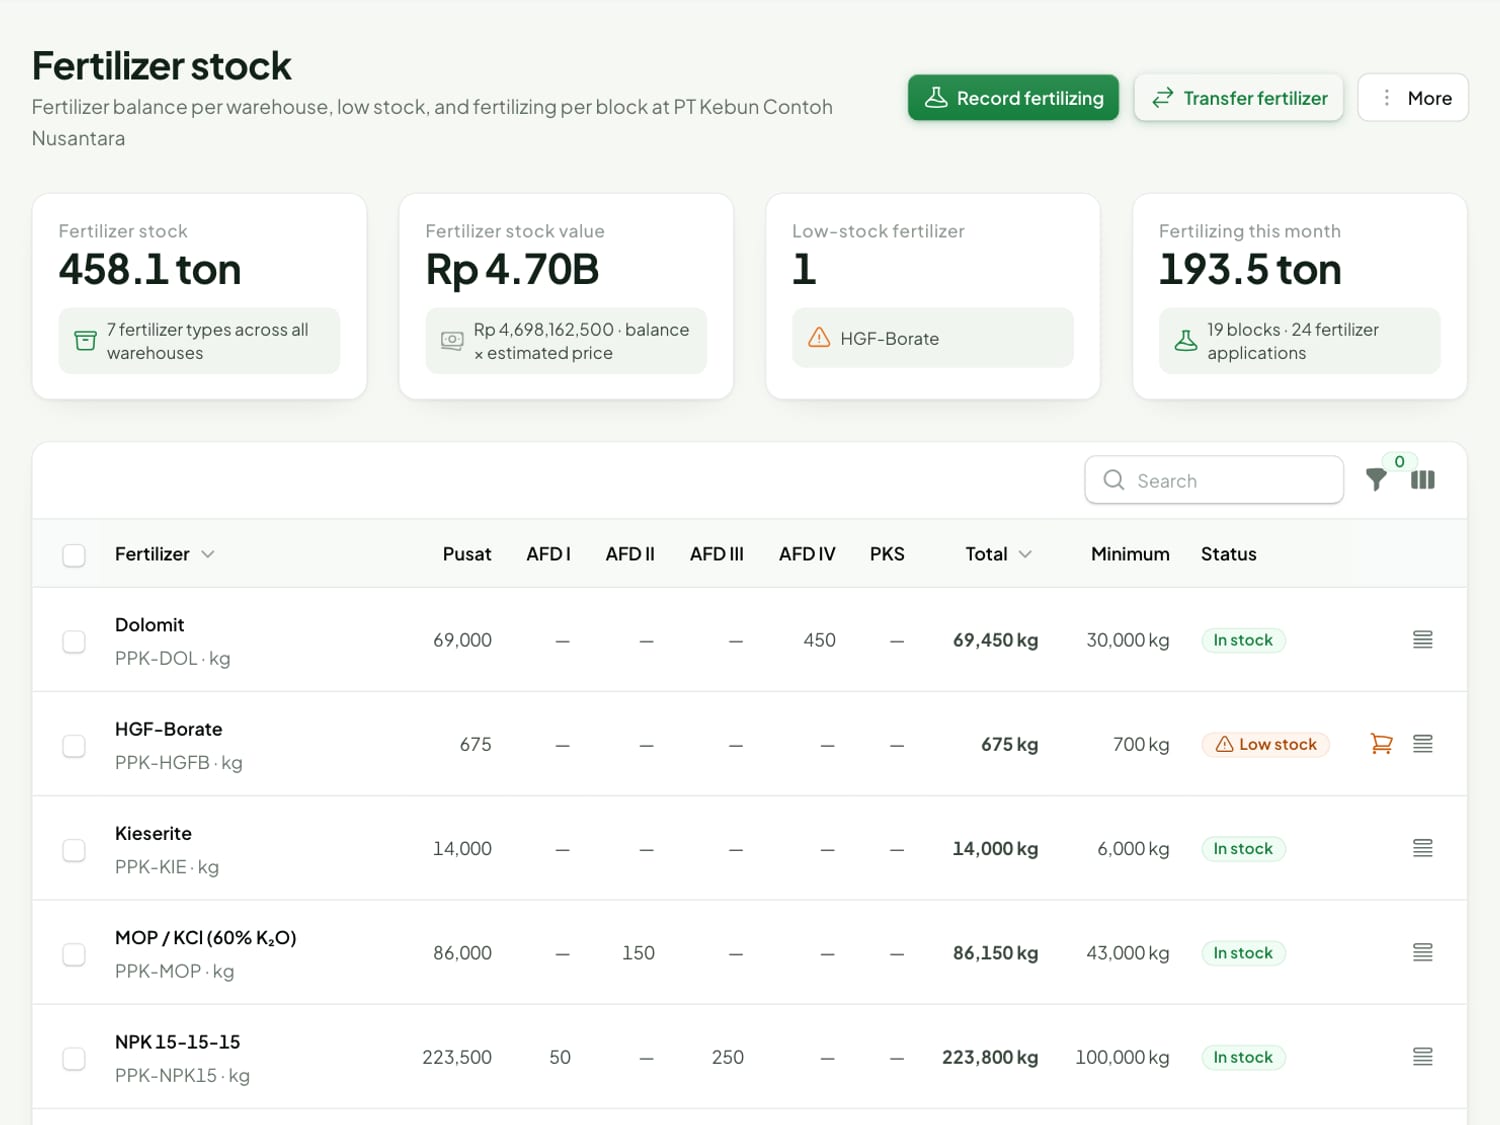This screenshot has height=1125, width=1500.
Task: Click the PPK-HGFB · kg code text
Action: 179,762
